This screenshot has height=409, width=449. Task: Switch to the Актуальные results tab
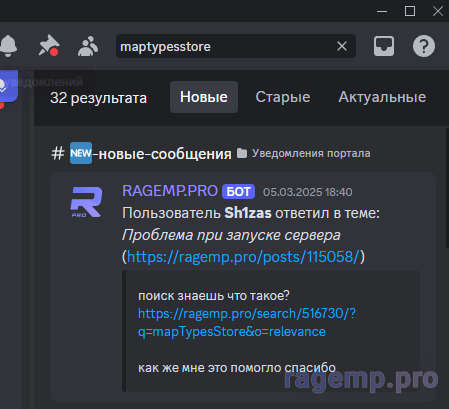pyautogui.click(x=382, y=97)
